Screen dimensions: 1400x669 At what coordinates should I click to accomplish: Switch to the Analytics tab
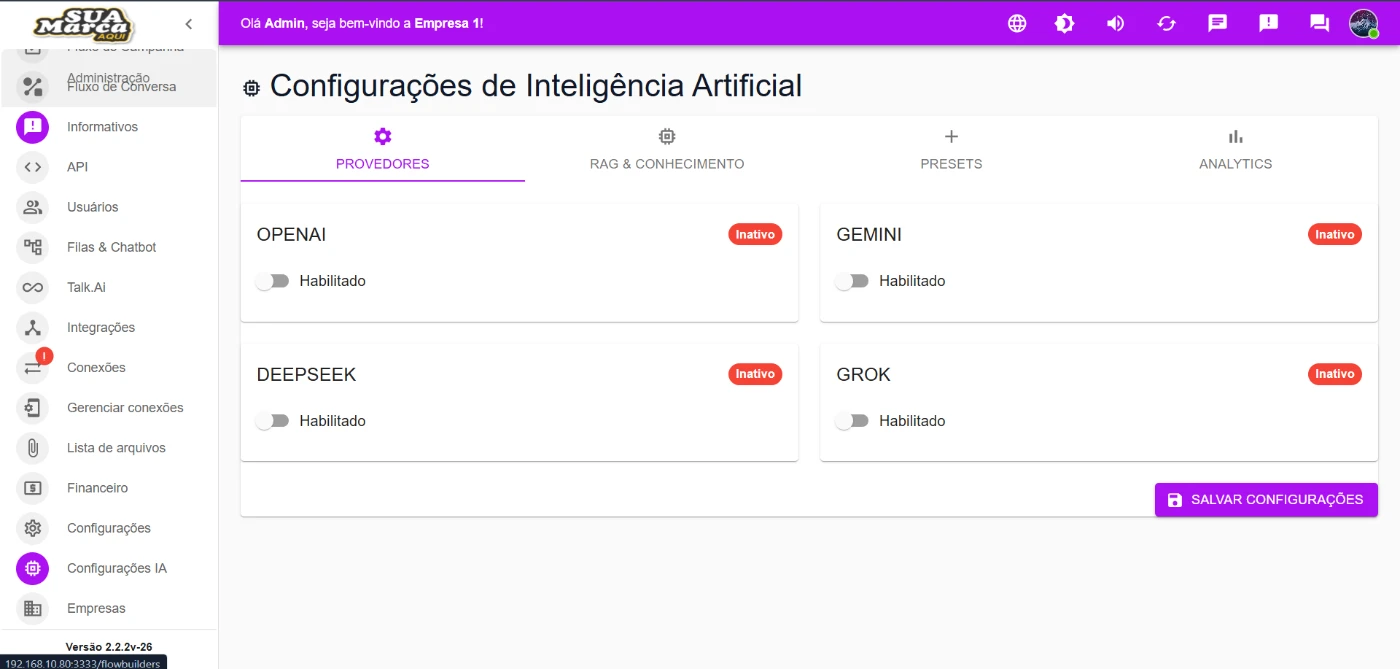(x=1235, y=149)
